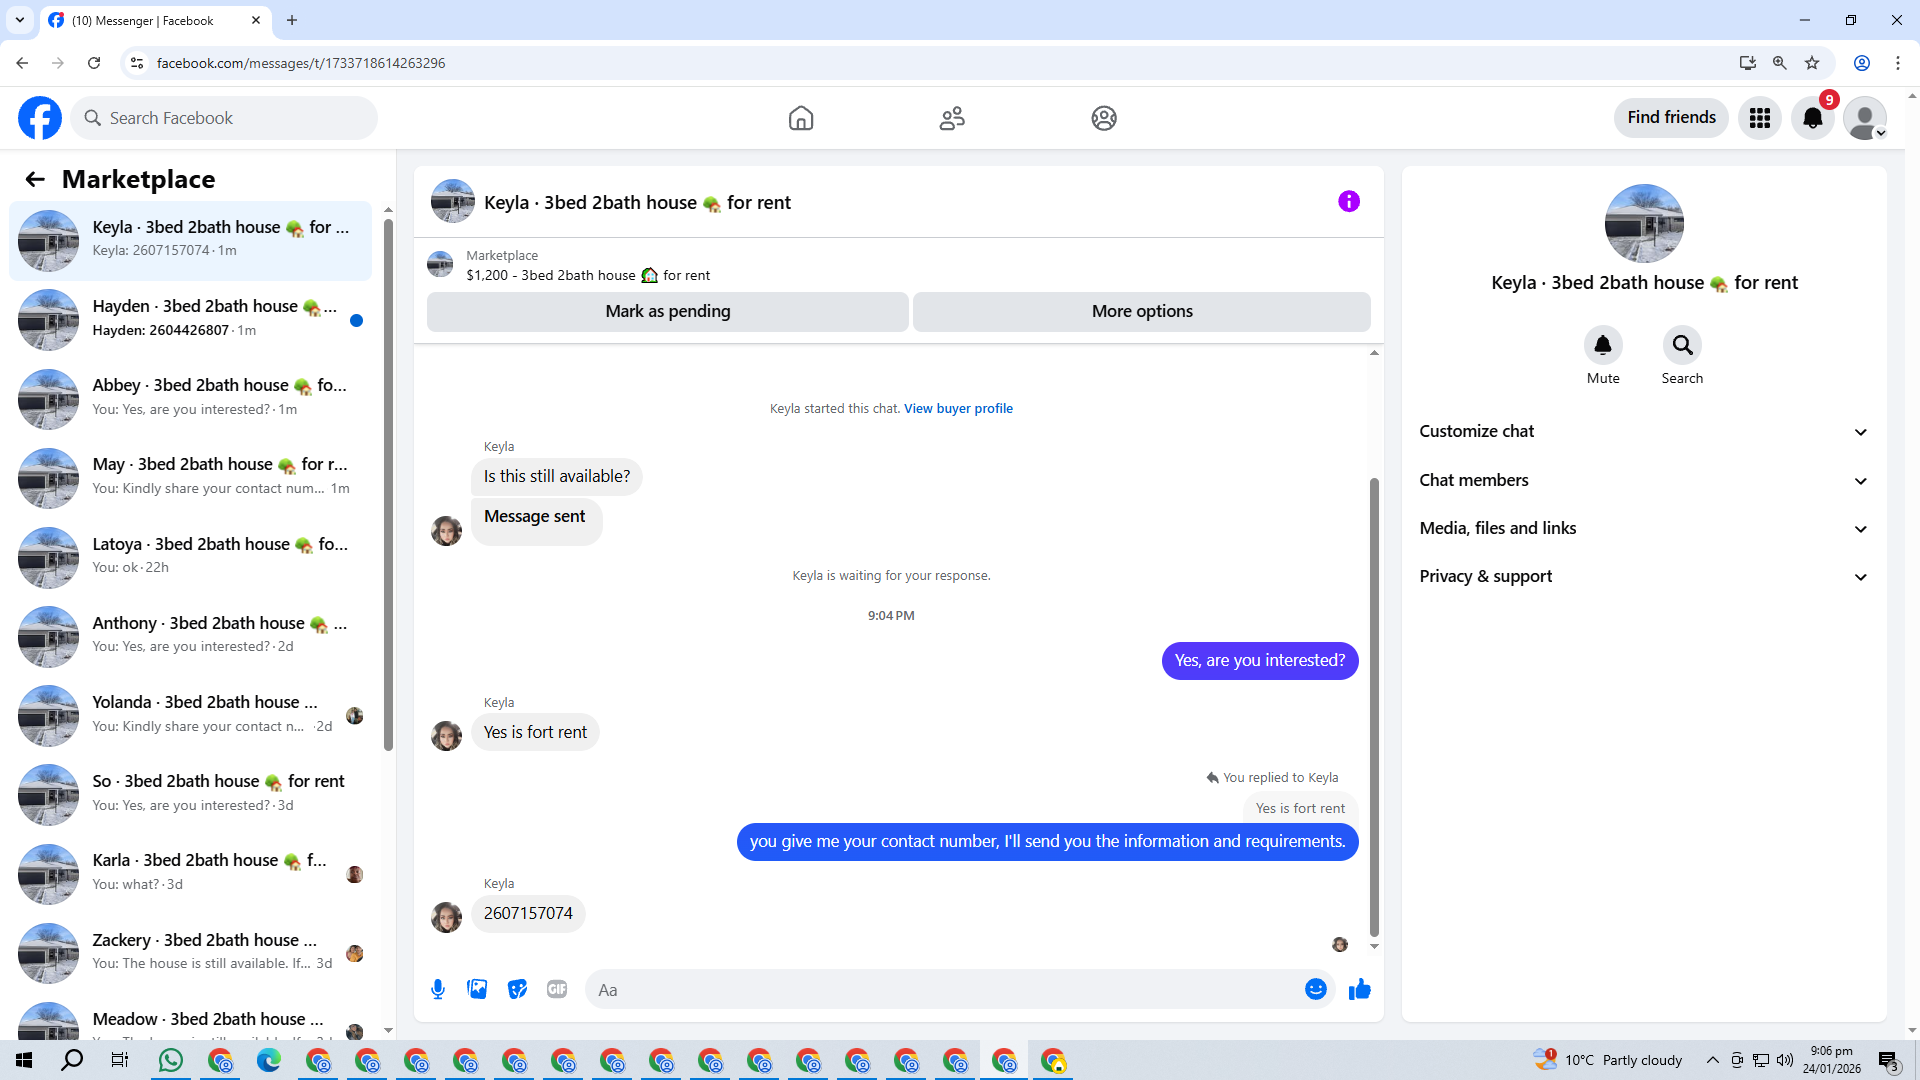Toggle the conversation information panel
Screen dimensions: 1920x1080
tap(1348, 202)
